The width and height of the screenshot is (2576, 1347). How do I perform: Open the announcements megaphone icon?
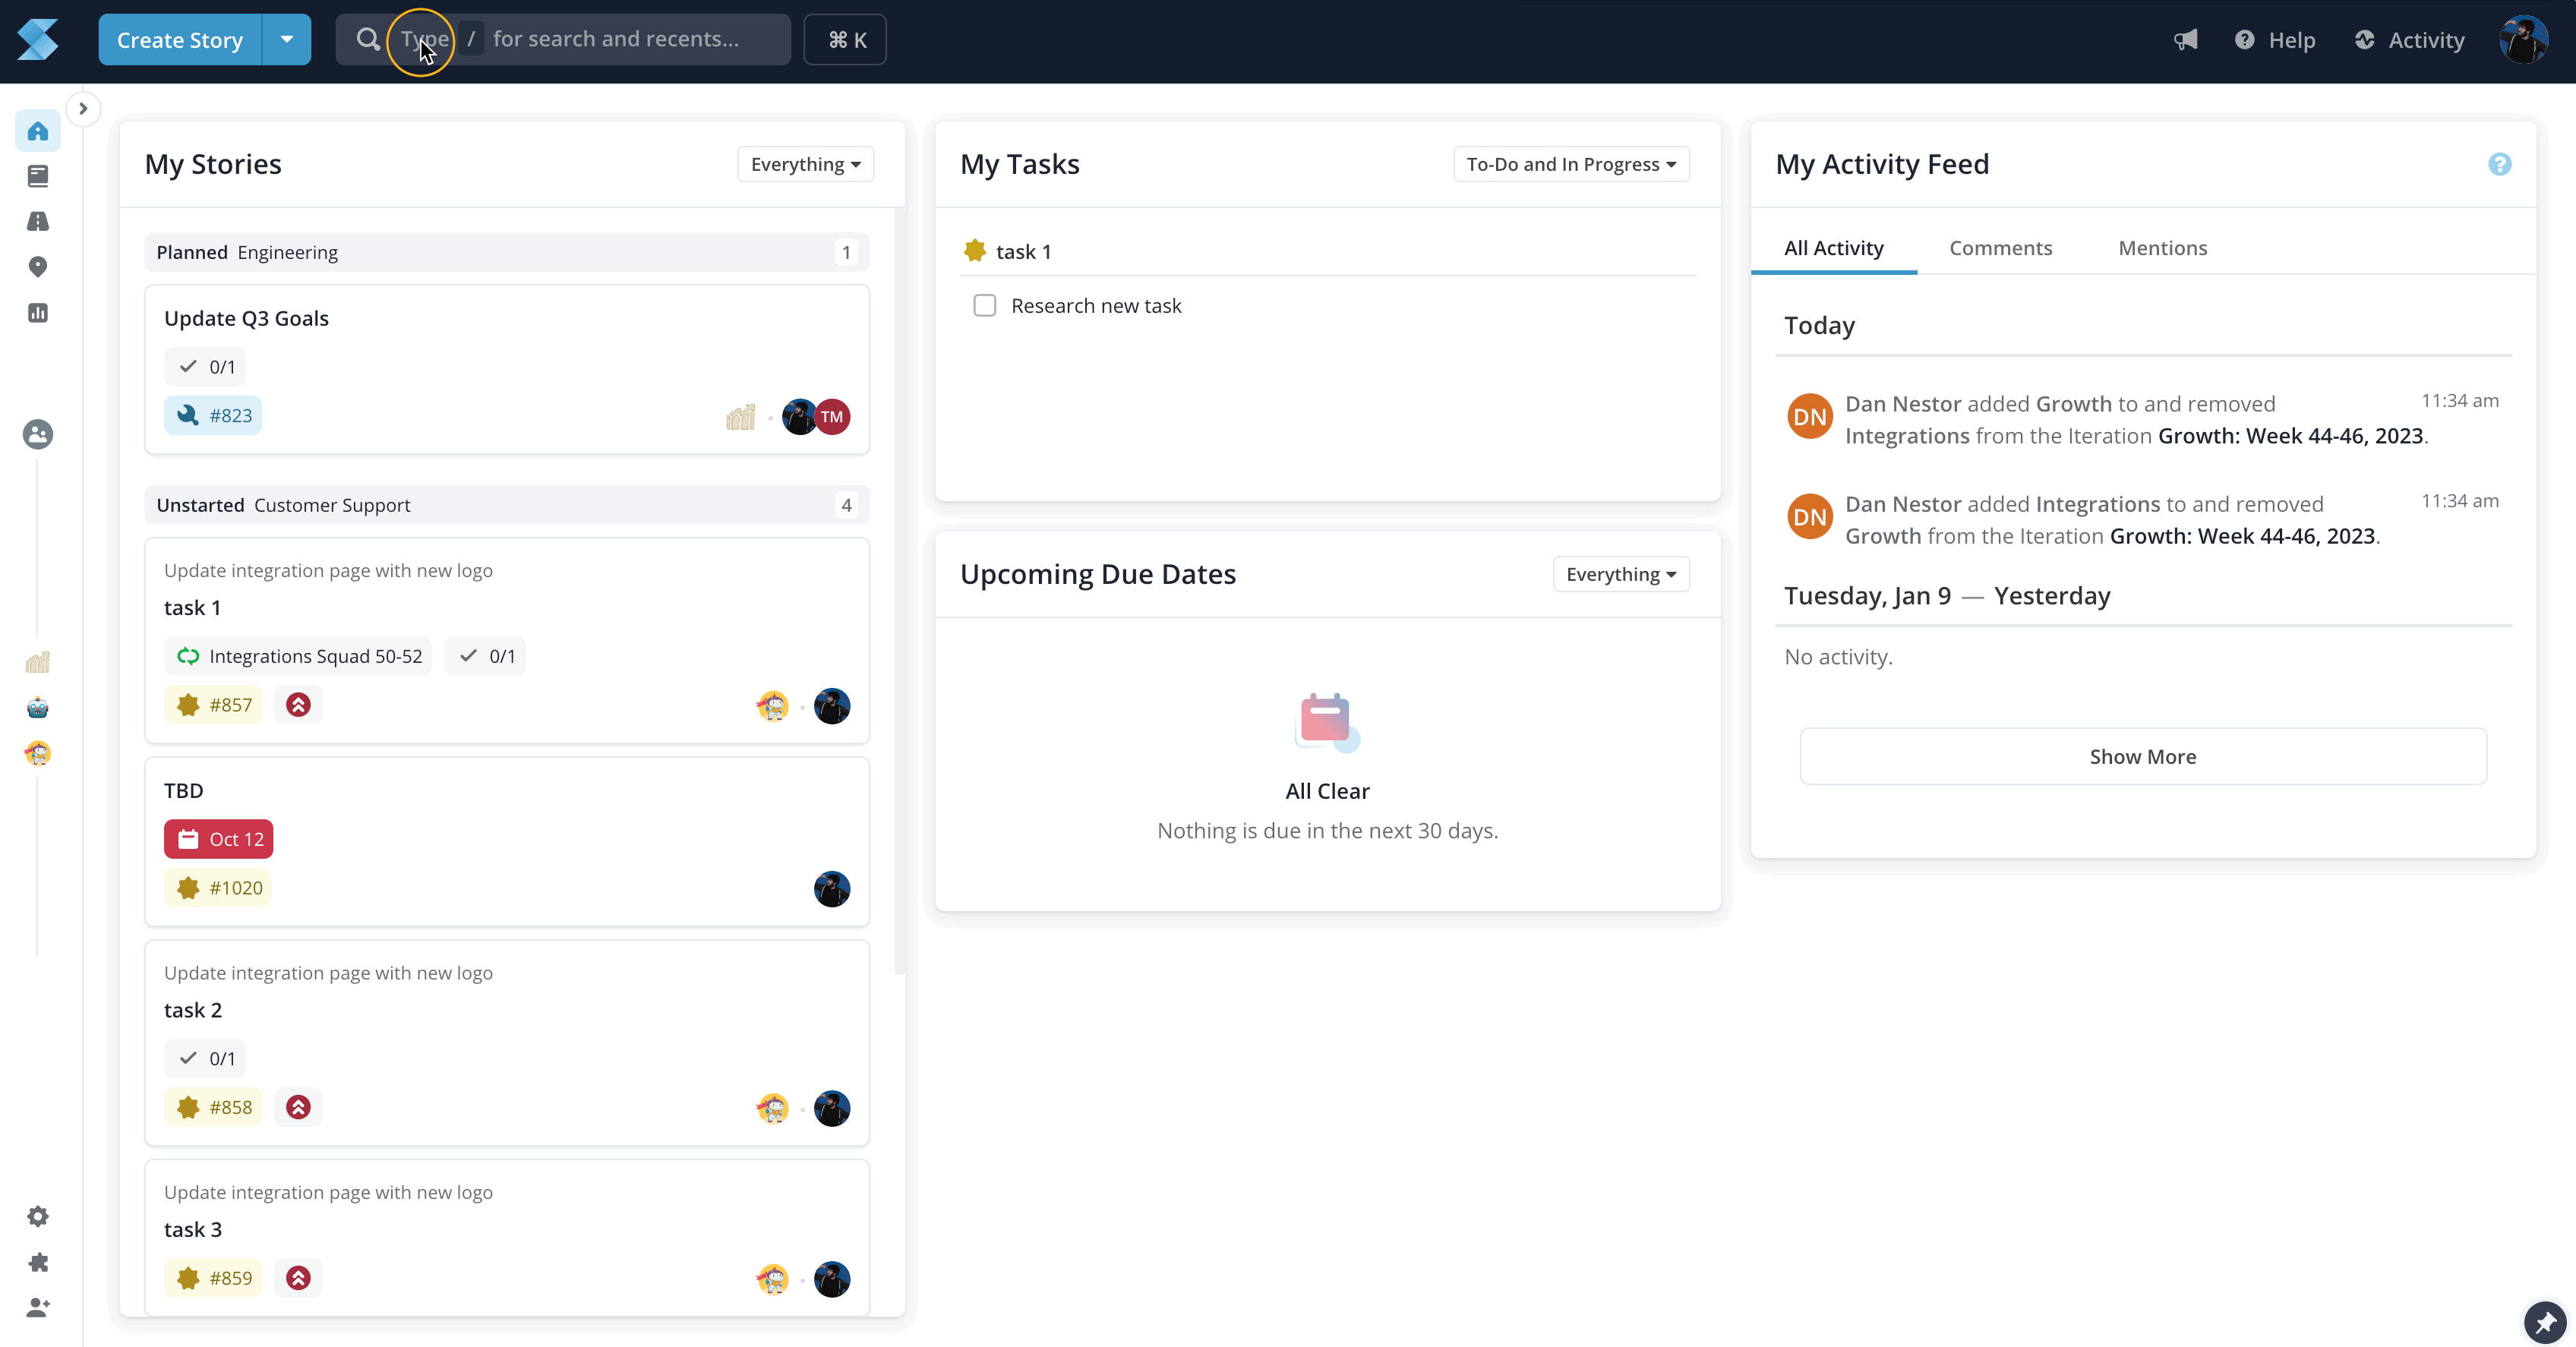(2186, 40)
